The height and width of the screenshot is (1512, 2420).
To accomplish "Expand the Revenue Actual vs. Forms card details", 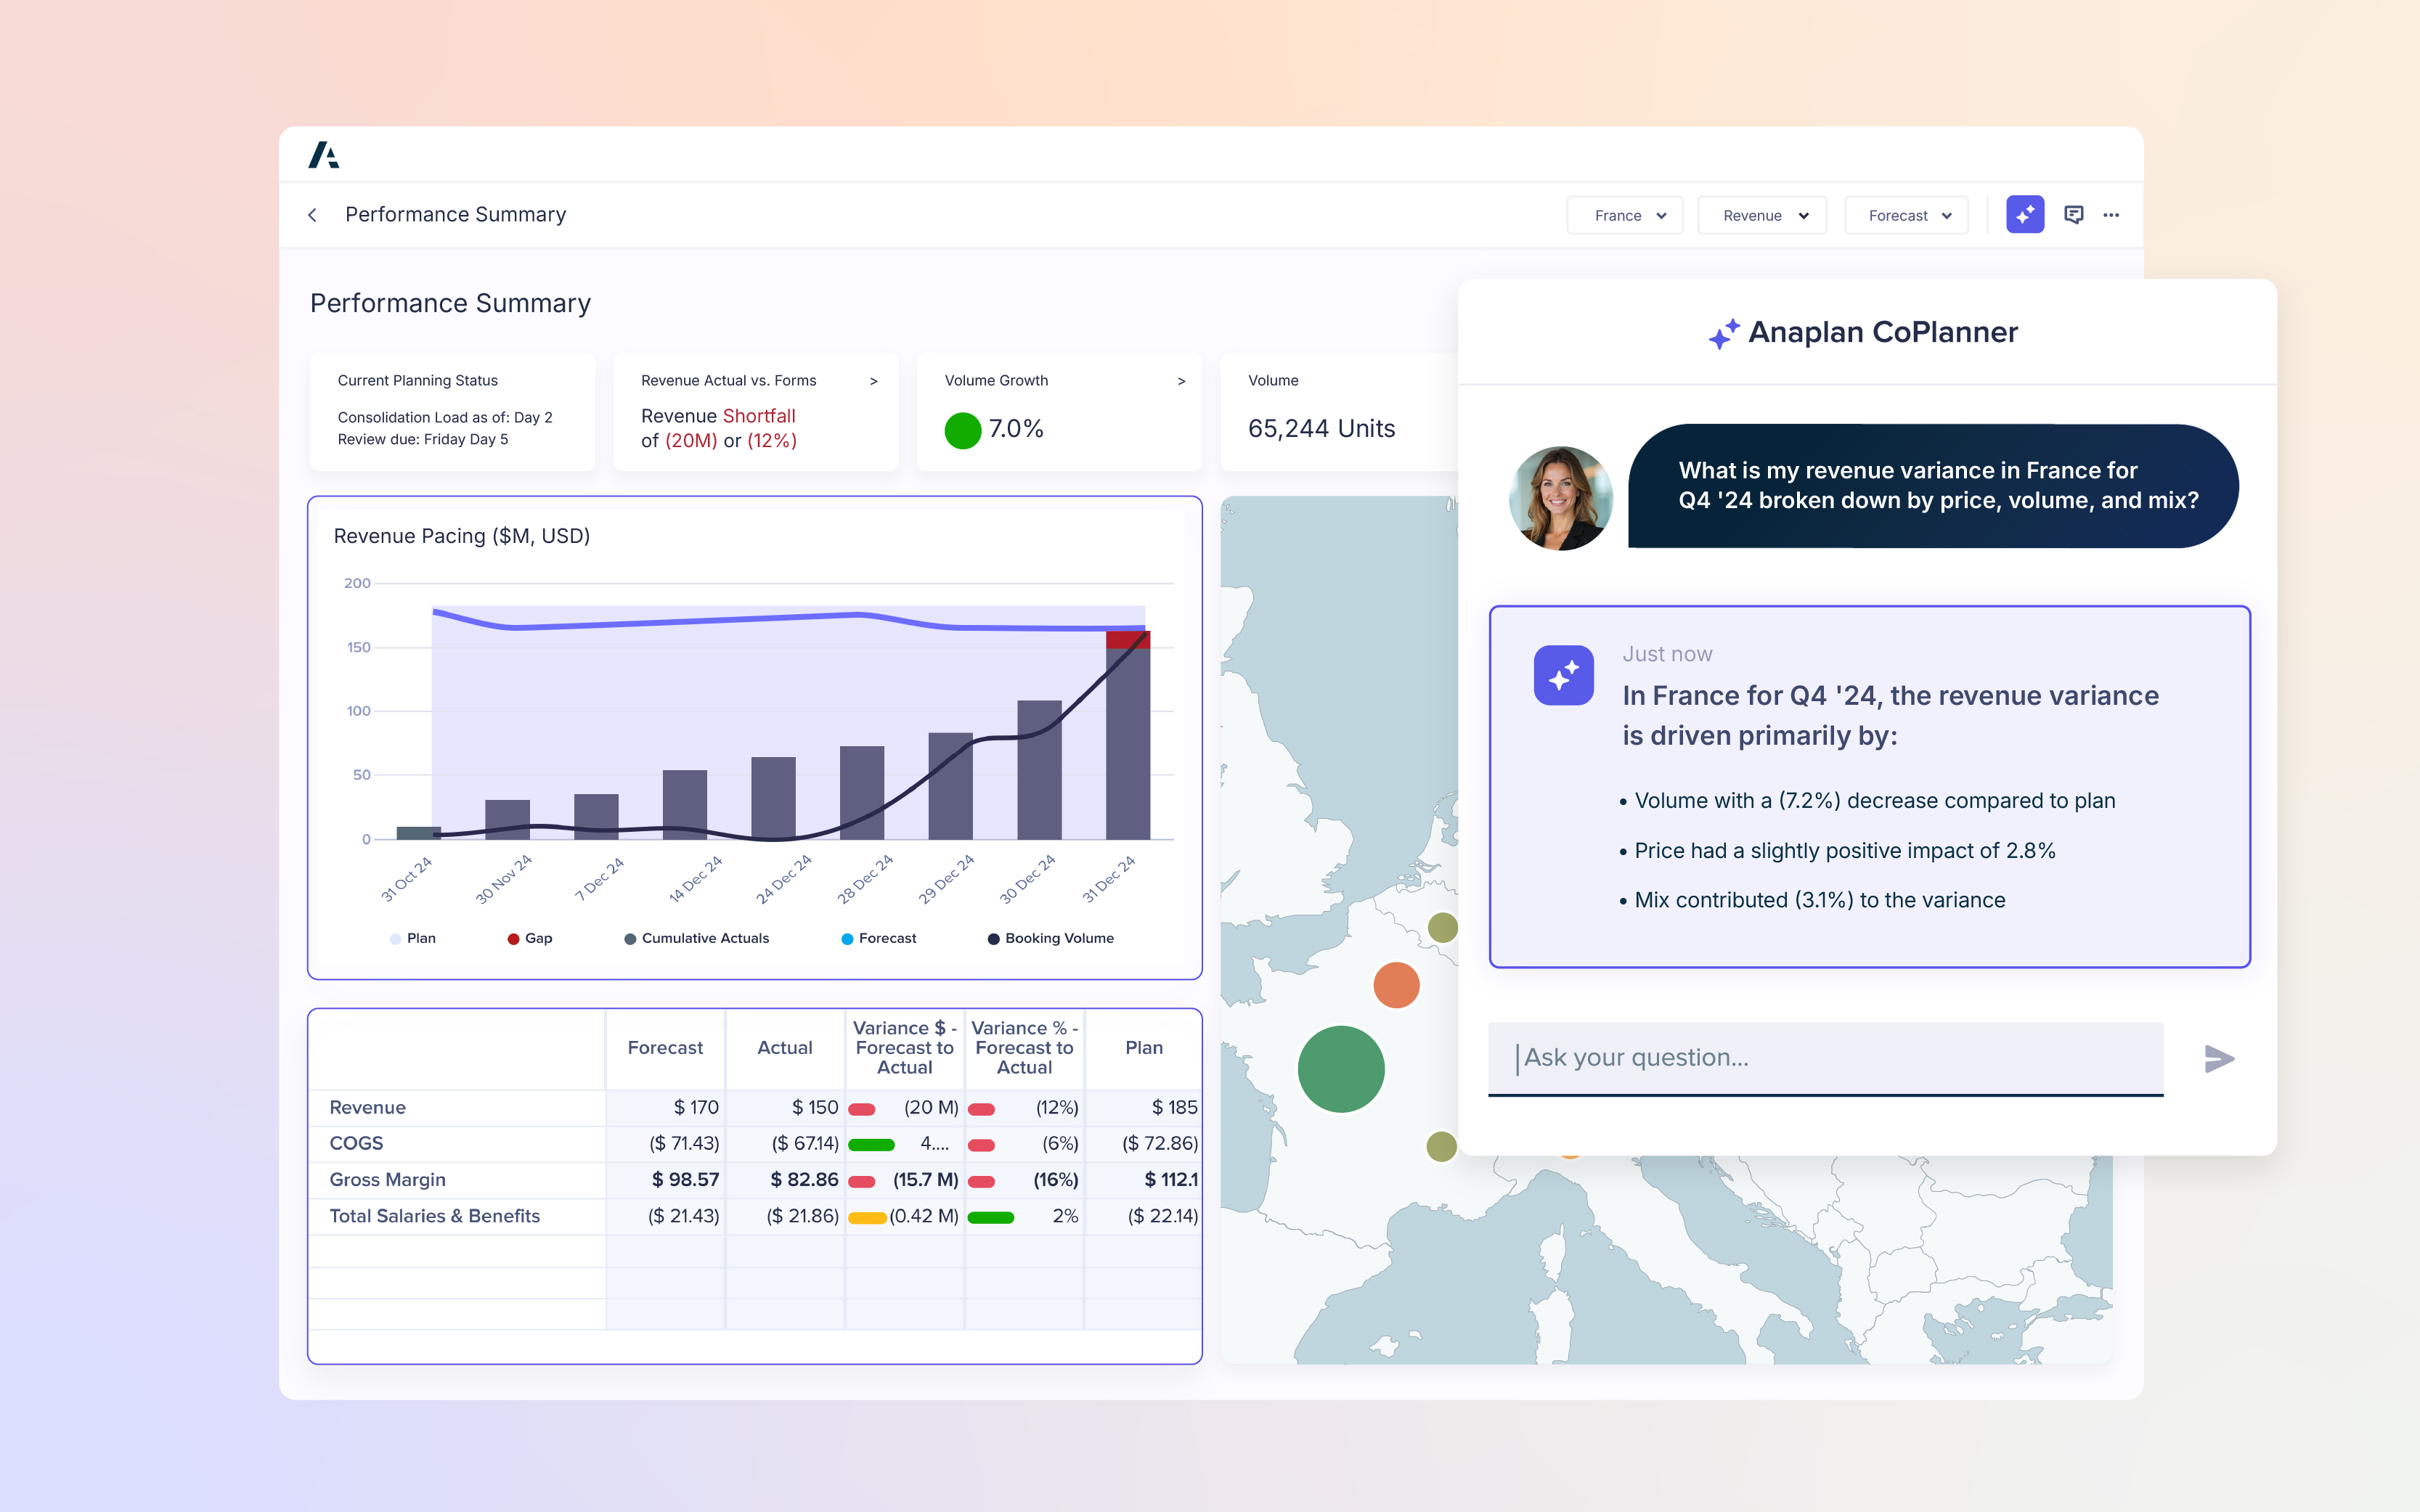I will click(874, 380).
